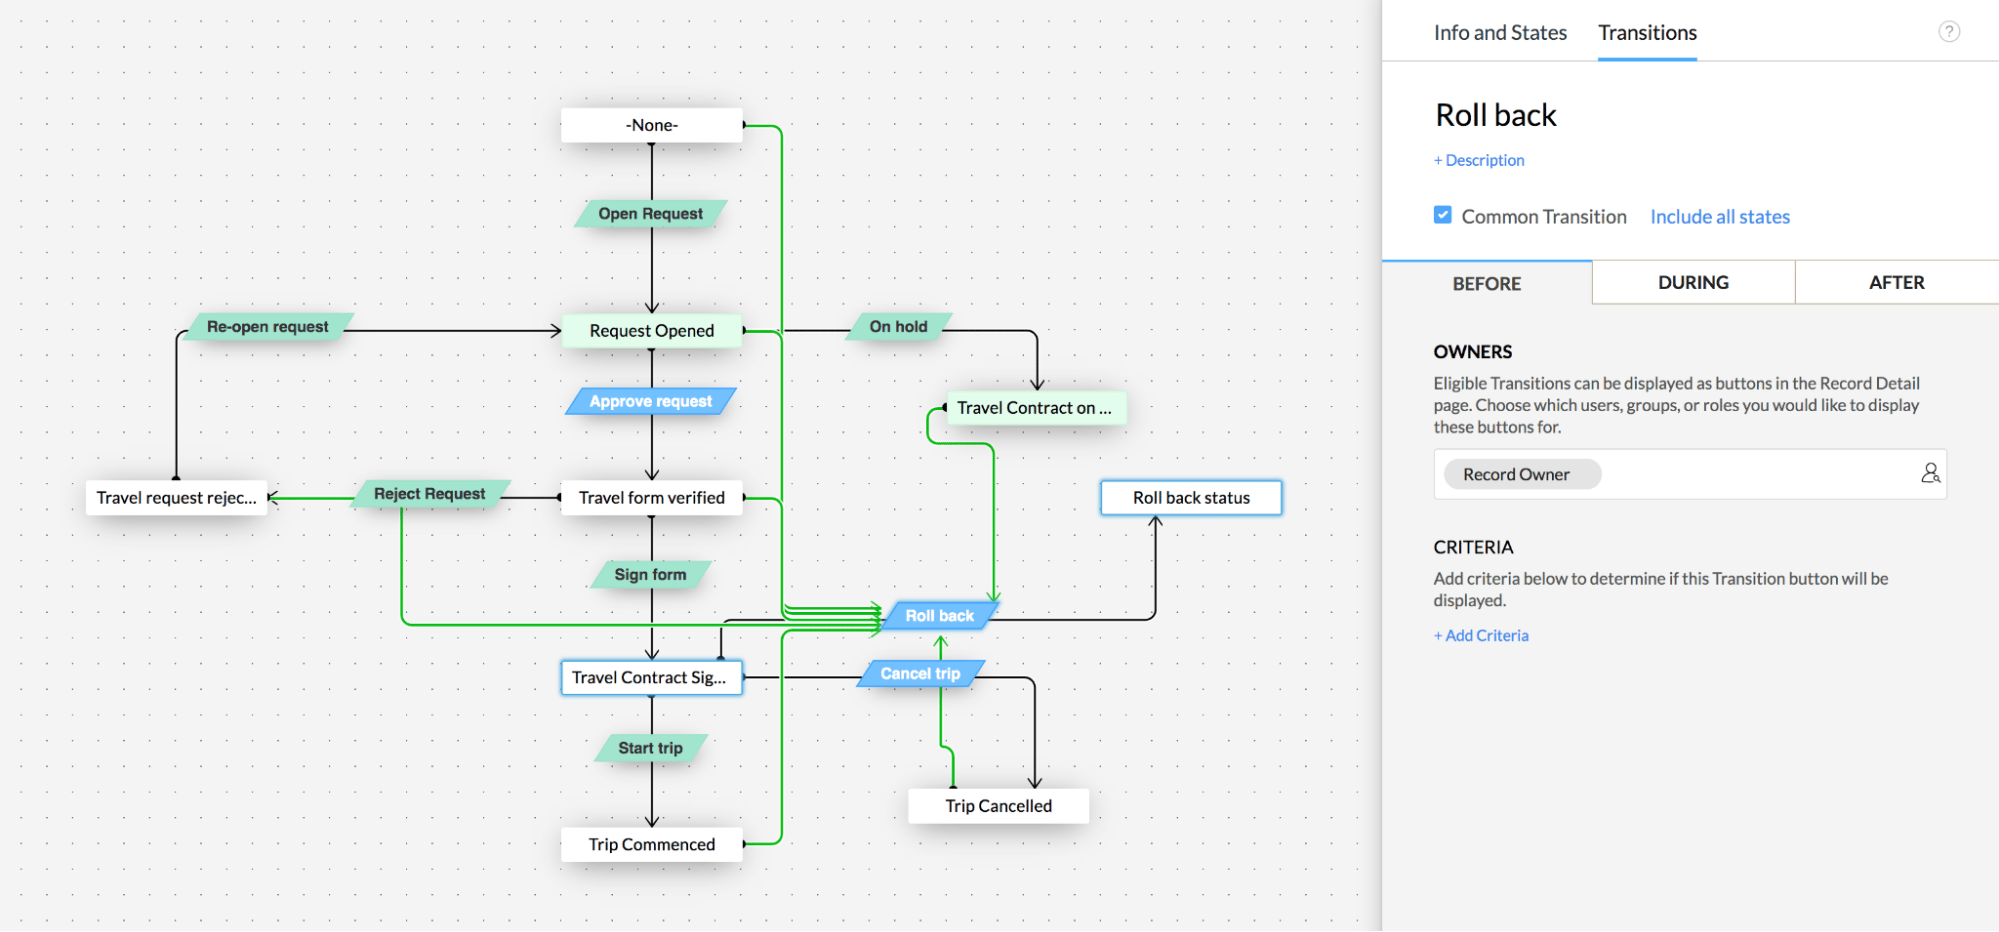This screenshot has height=932, width=1999.
Task: Select the Record Owner chip
Action: [x=1520, y=473]
